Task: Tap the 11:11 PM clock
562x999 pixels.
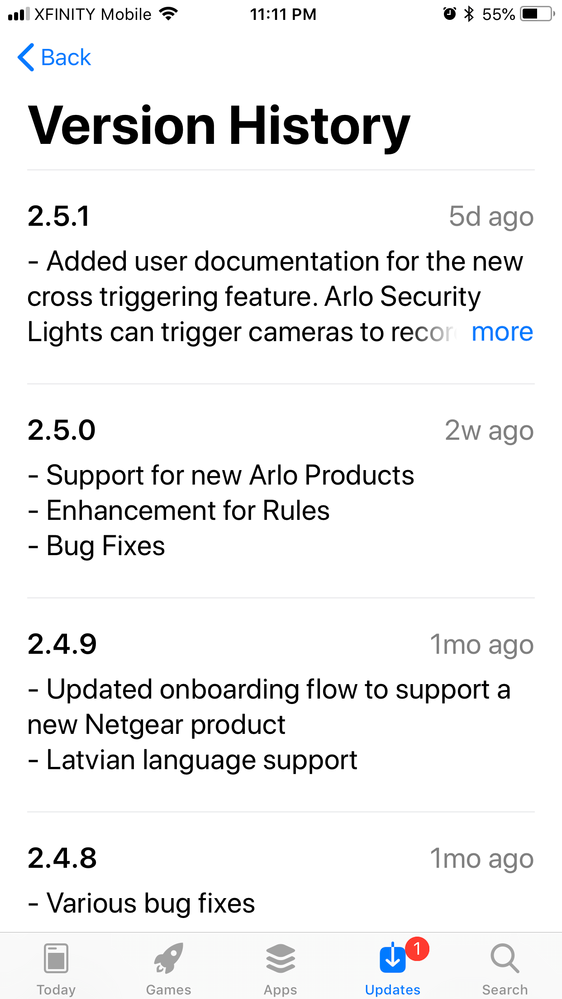Action: [x=283, y=14]
